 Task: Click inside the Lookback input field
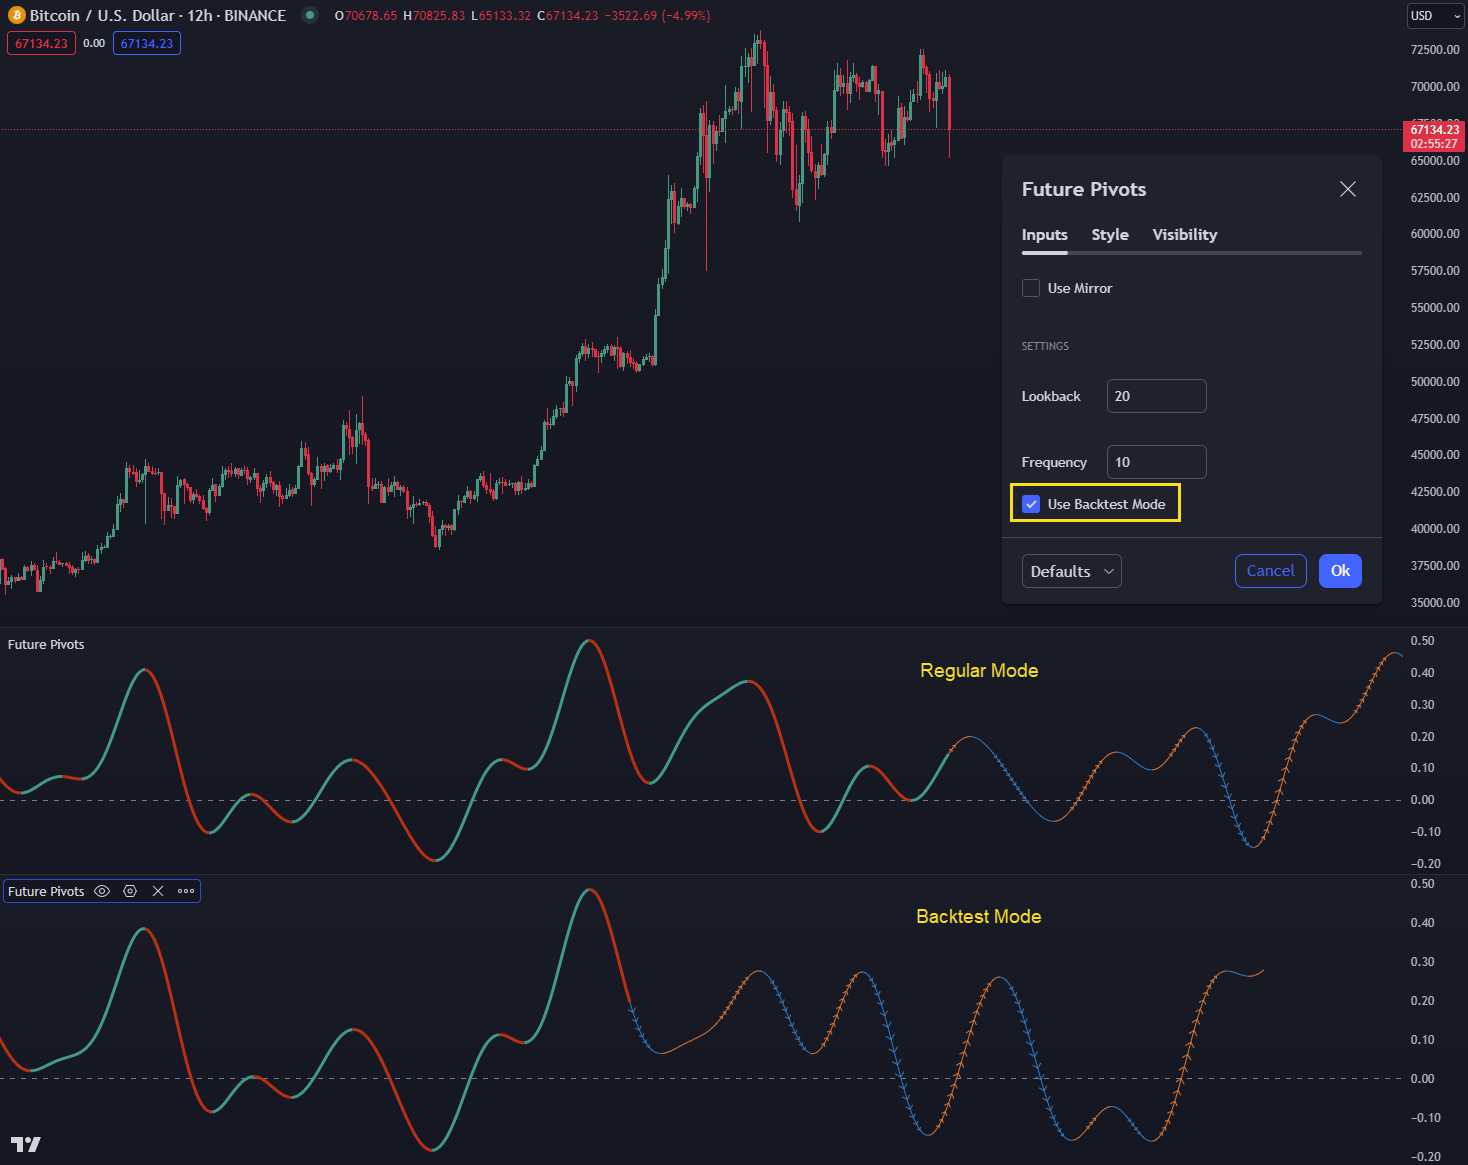pyautogui.click(x=1156, y=396)
